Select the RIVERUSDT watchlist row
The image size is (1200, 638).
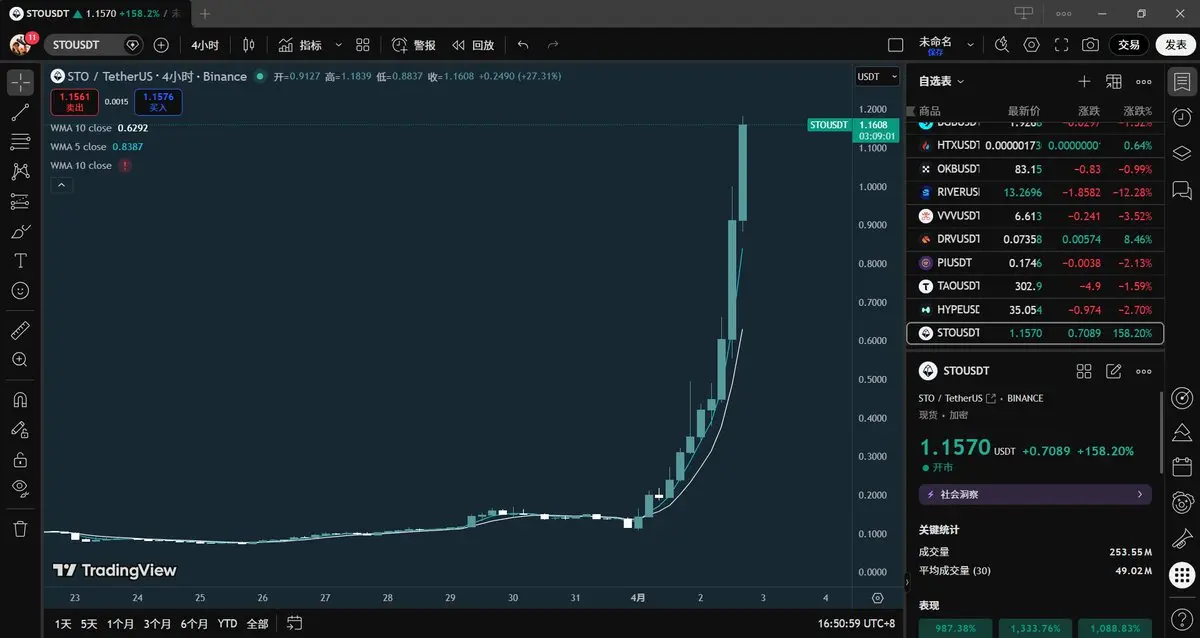(x=1035, y=192)
